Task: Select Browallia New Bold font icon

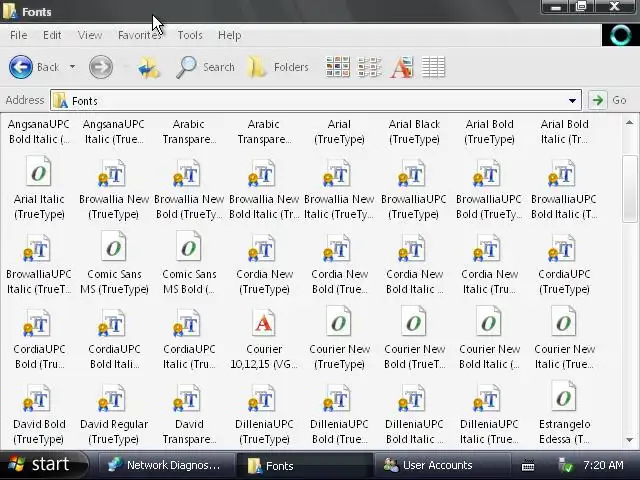Action: [188, 173]
